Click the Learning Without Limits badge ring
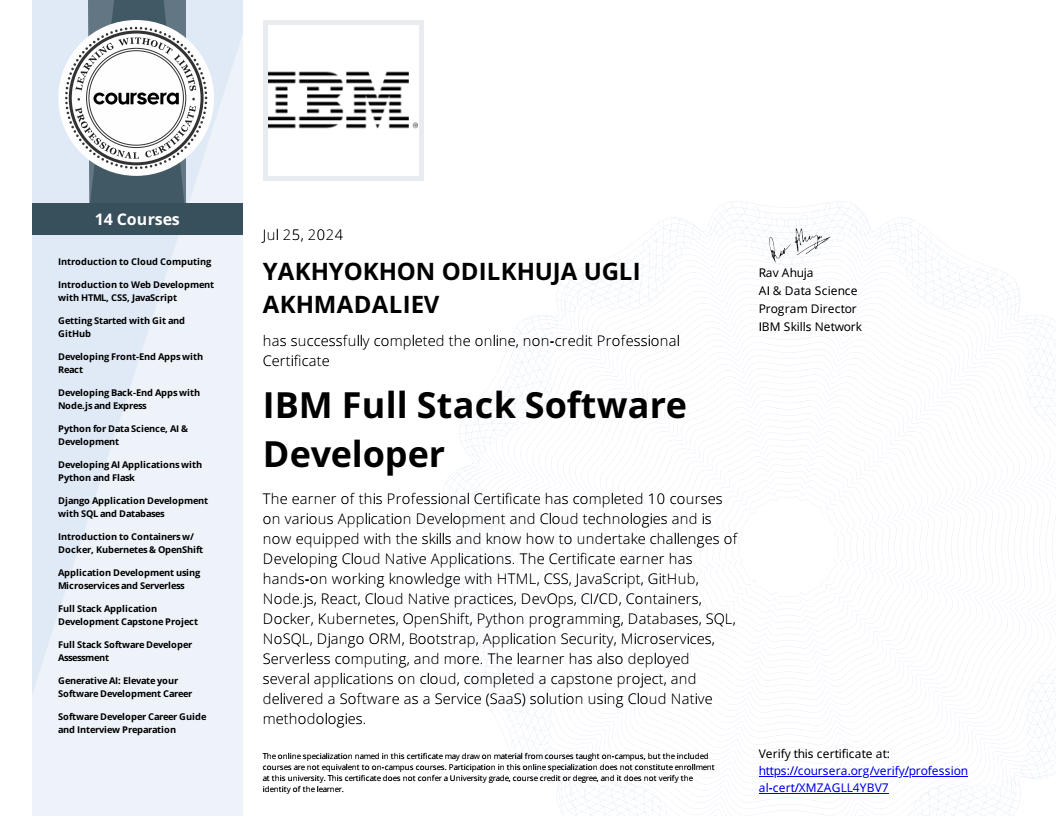Viewport: 1056px width, 816px height. [x=135, y=40]
